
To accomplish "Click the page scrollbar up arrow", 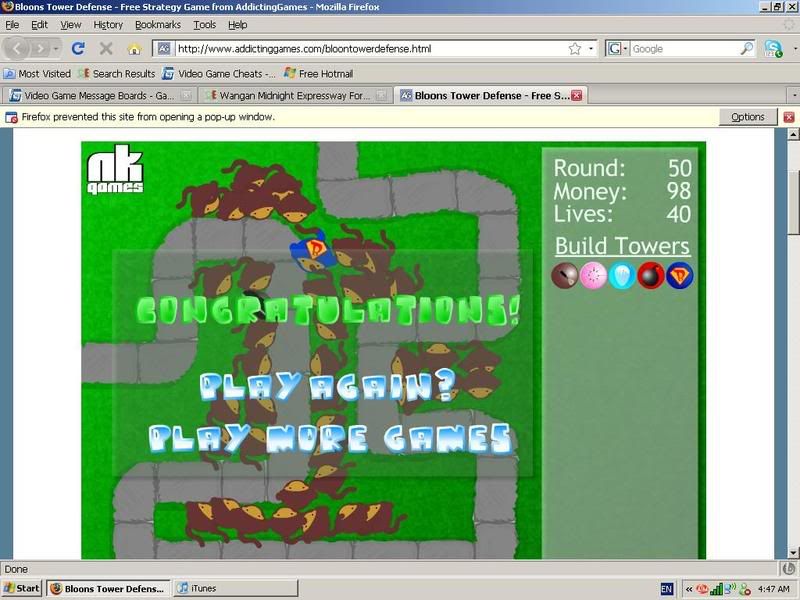I will click(793, 135).
